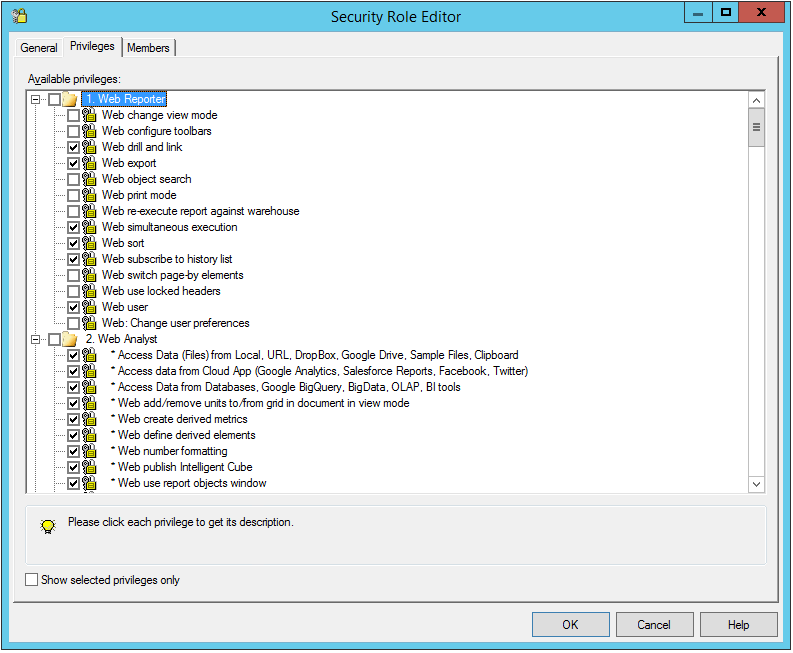Select the Privileges tab

click(x=93, y=46)
